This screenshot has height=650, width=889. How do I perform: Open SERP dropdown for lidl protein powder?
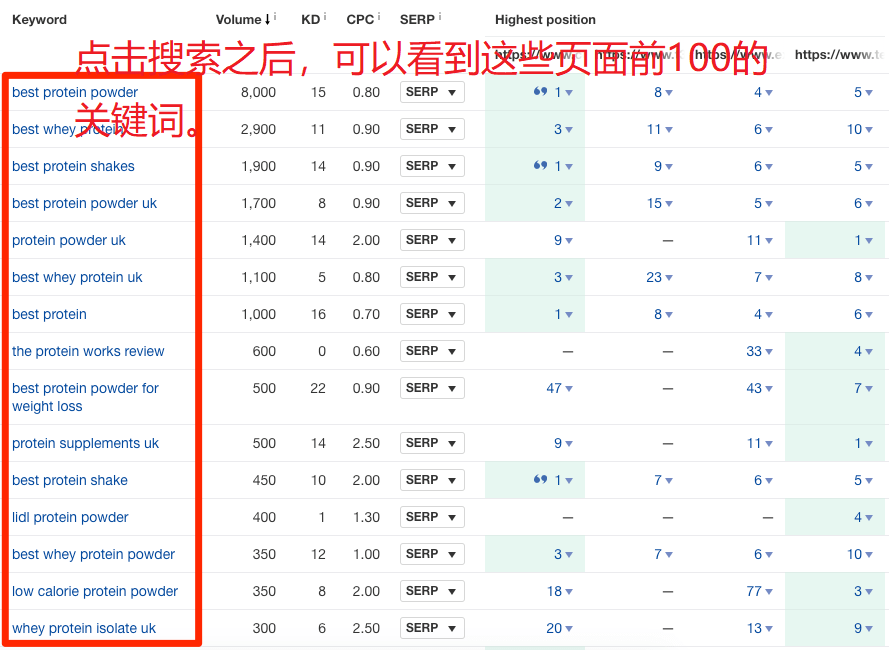click(x=432, y=517)
